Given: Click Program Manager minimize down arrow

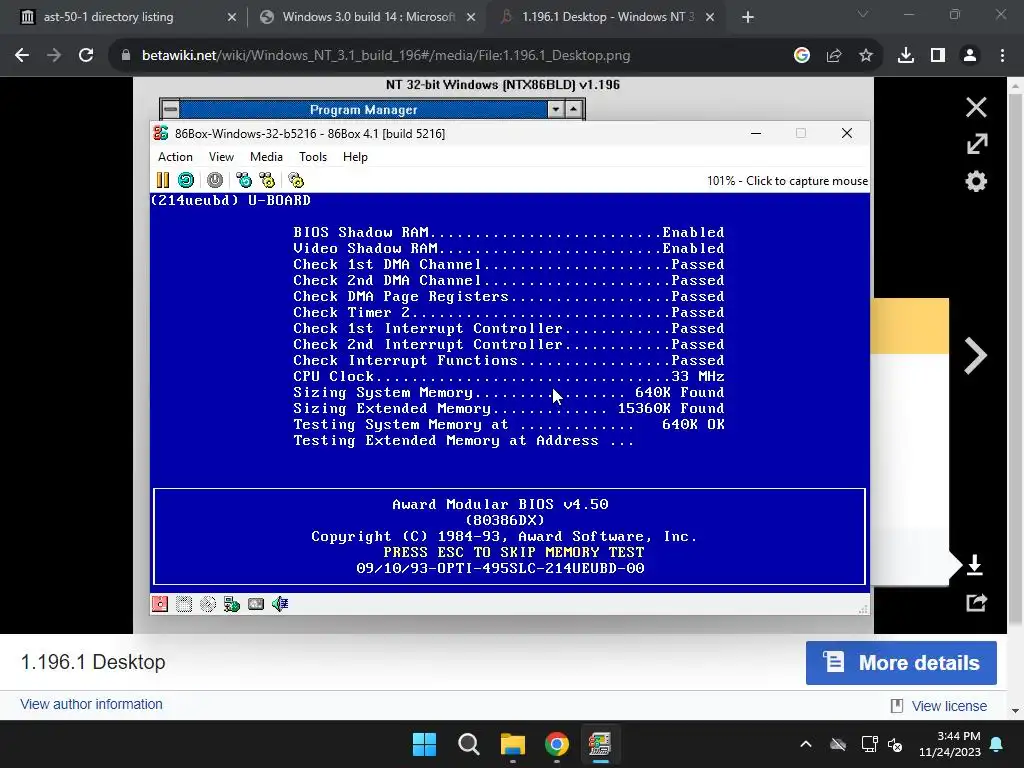Looking at the screenshot, I should [x=556, y=109].
